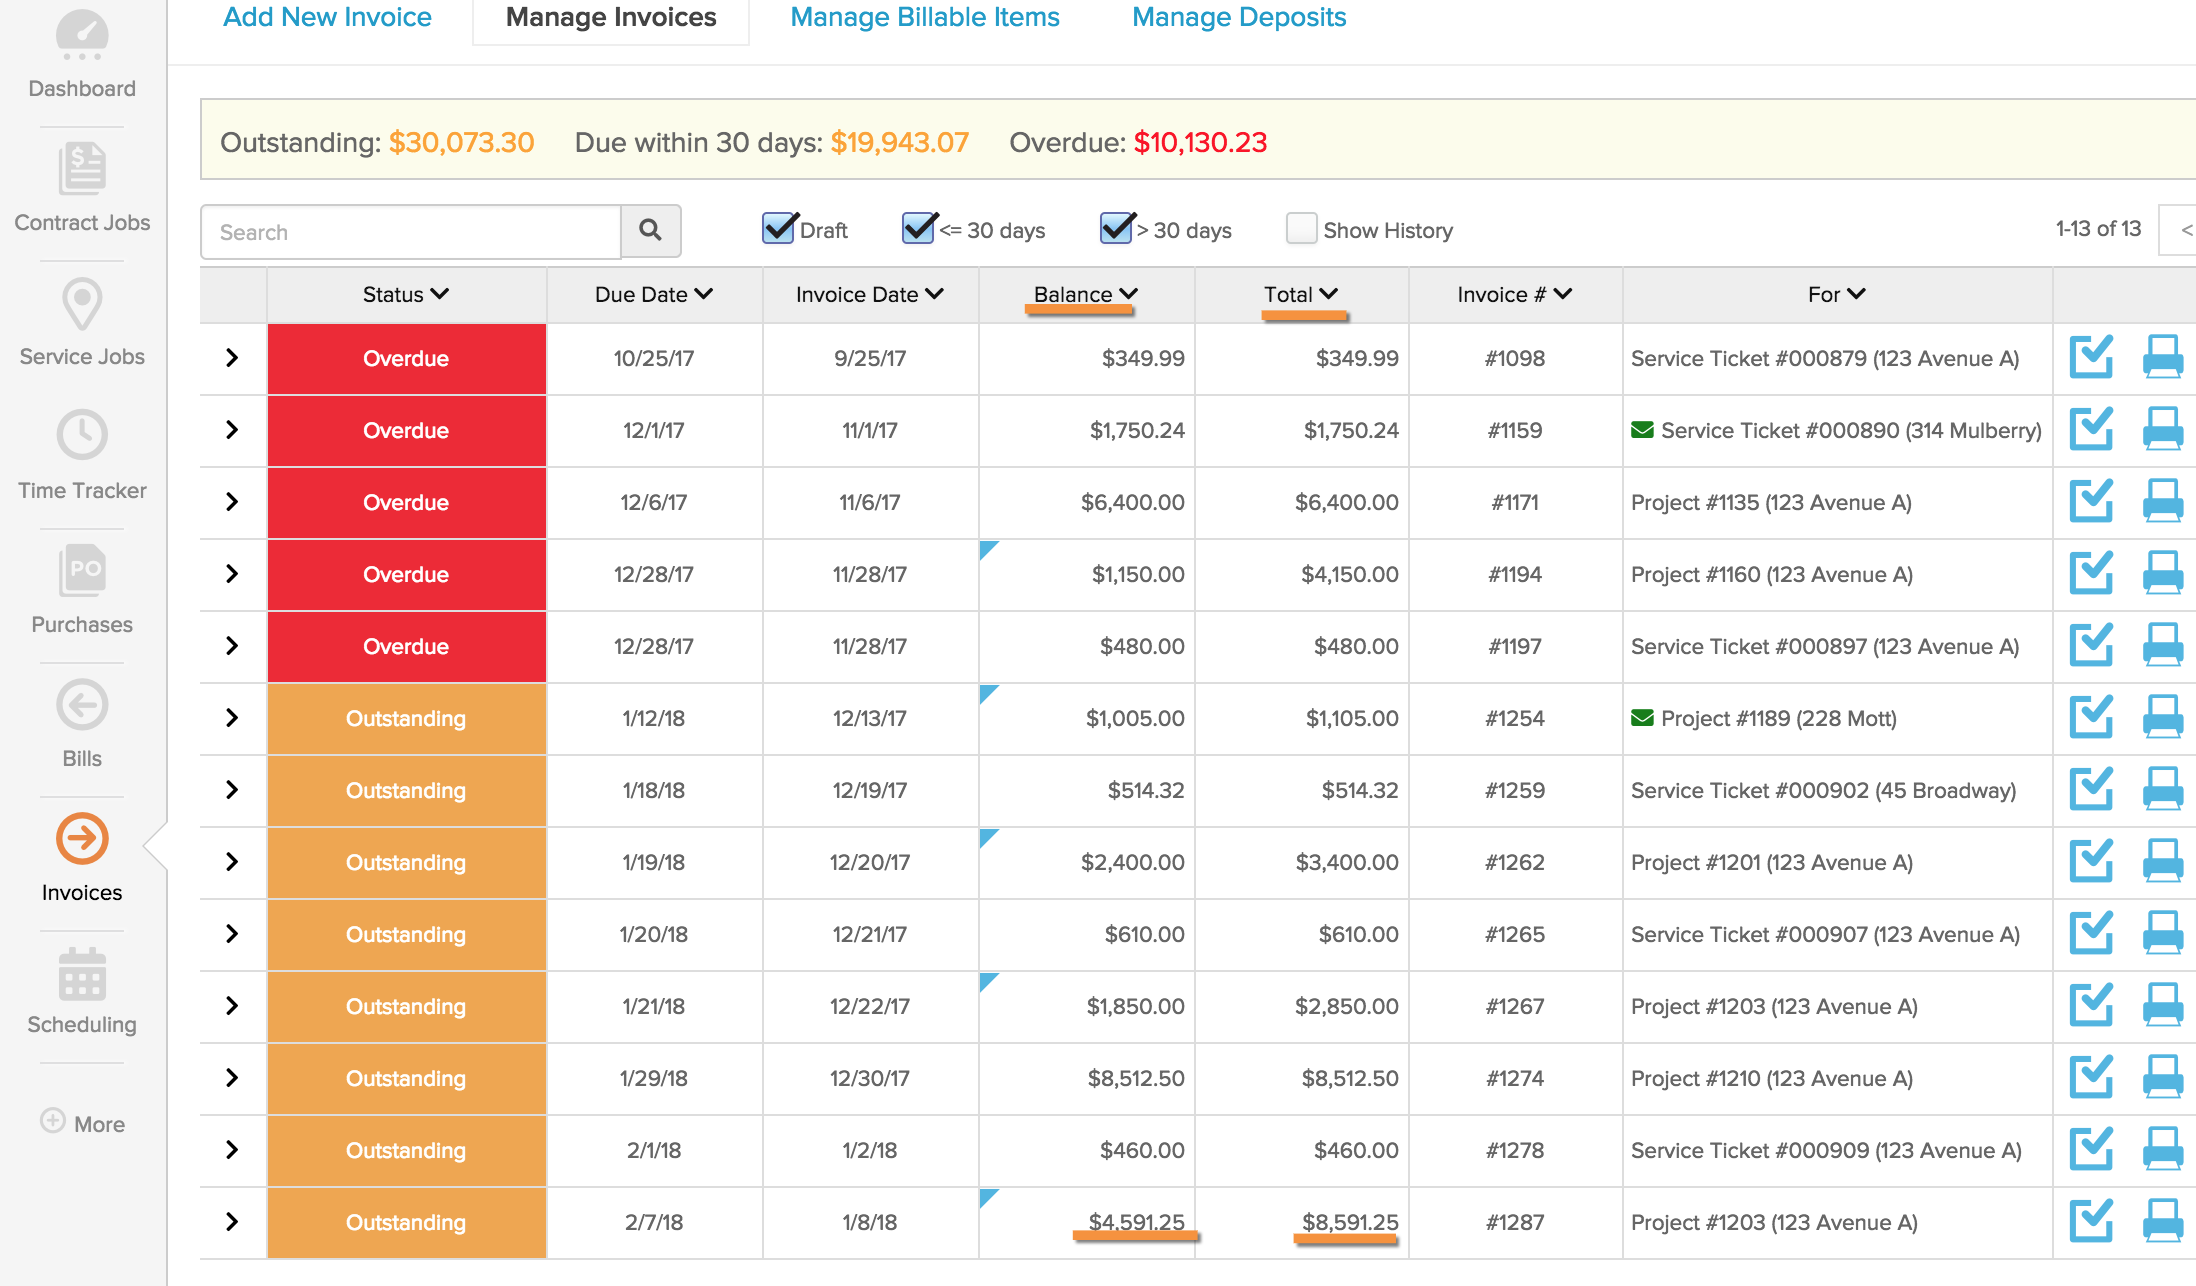The image size is (2196, 1286).
Task: Print invoice #1159
Action: [2163, 429]
